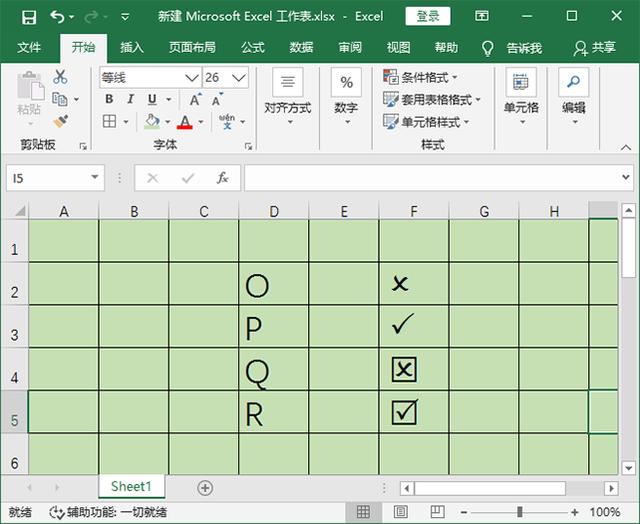Click the Select All corner triangle
Screen dimensions: 640x524
click(20, 211)
